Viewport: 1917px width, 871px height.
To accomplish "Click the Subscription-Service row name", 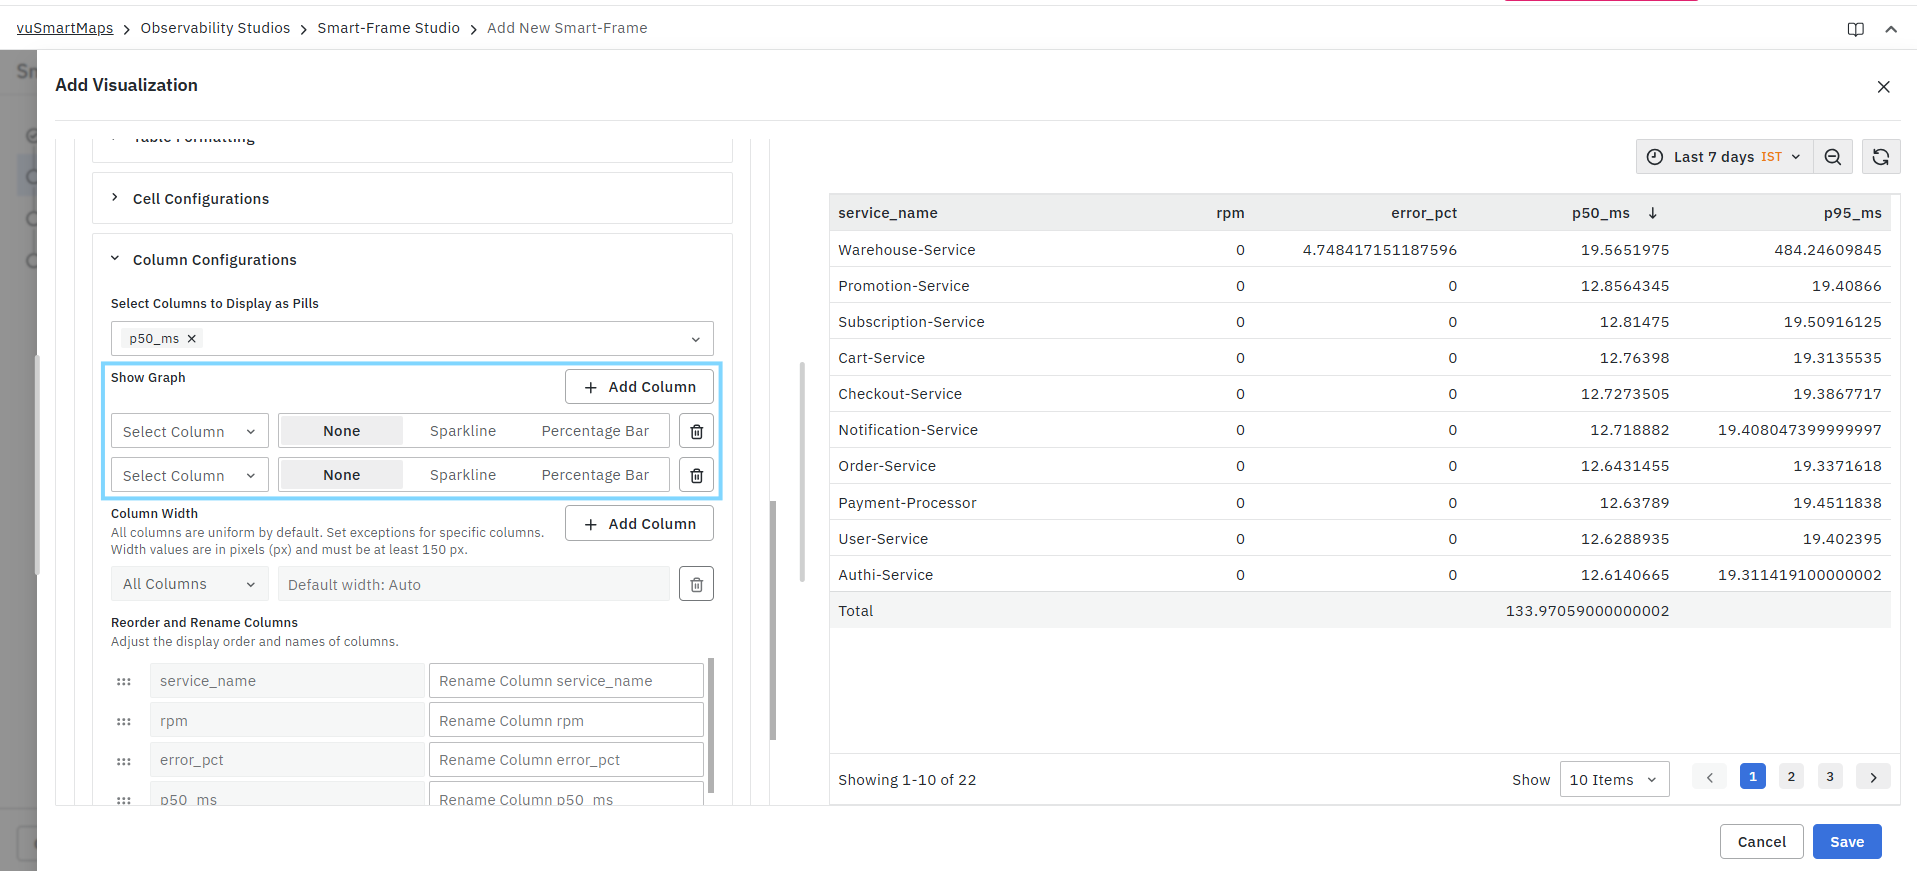I will pyautogui.click(x=911, y=322).
